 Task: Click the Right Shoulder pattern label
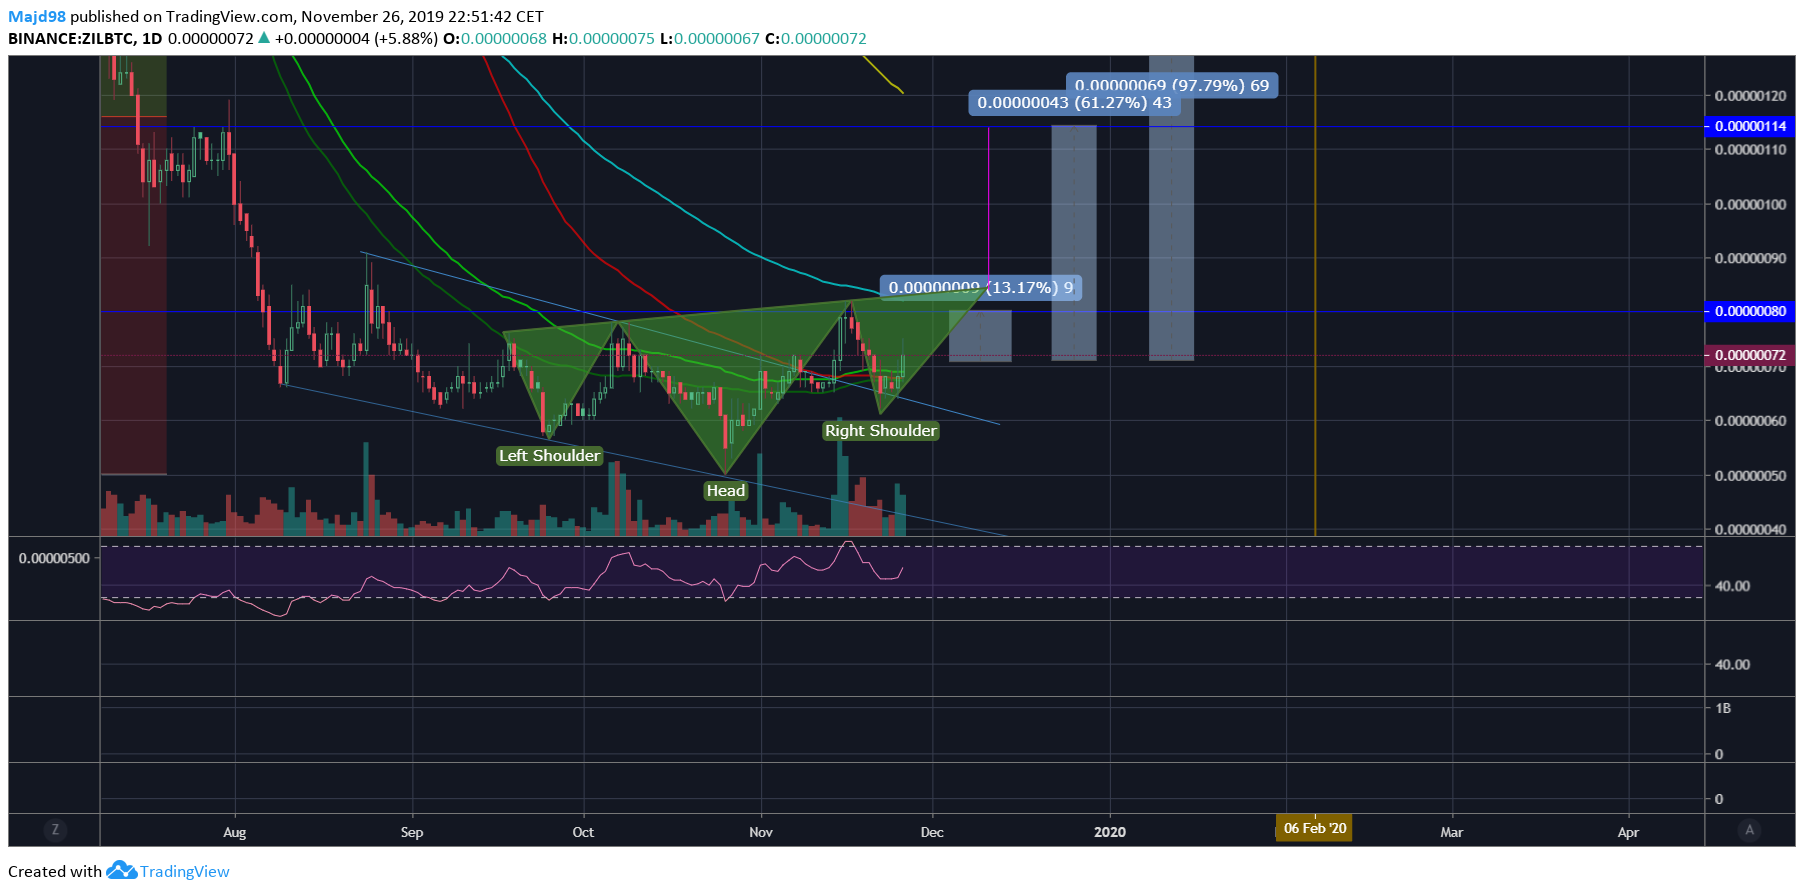(x=881, y=431)
